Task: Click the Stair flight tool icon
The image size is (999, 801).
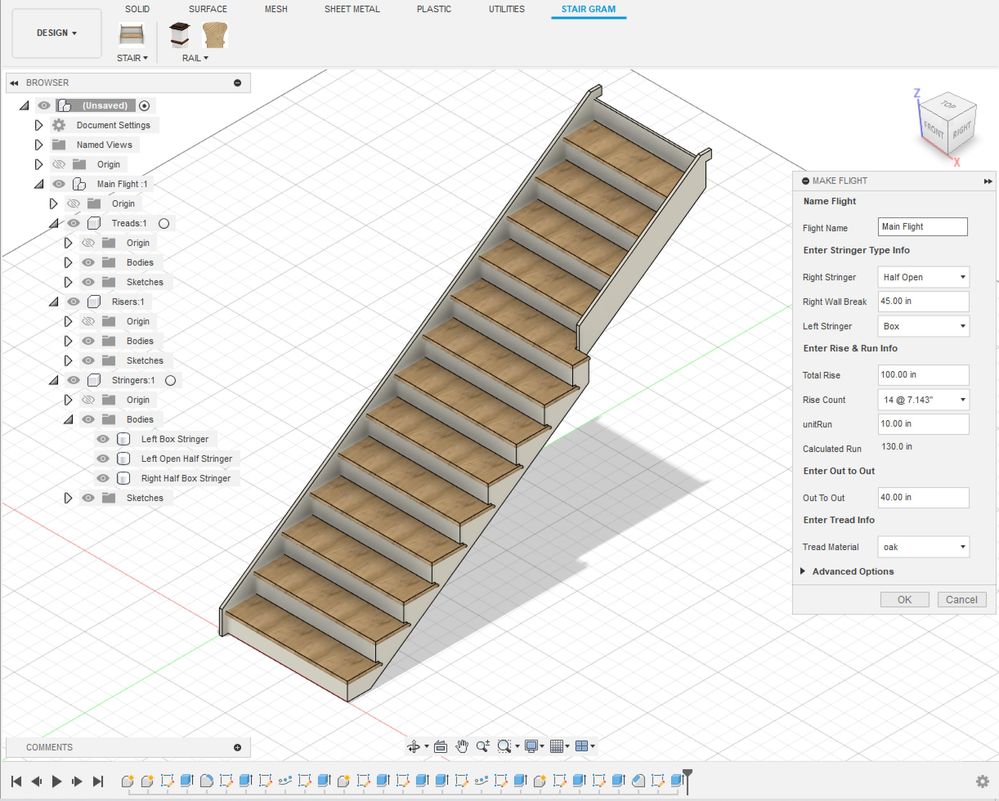Action: [131, 34]
